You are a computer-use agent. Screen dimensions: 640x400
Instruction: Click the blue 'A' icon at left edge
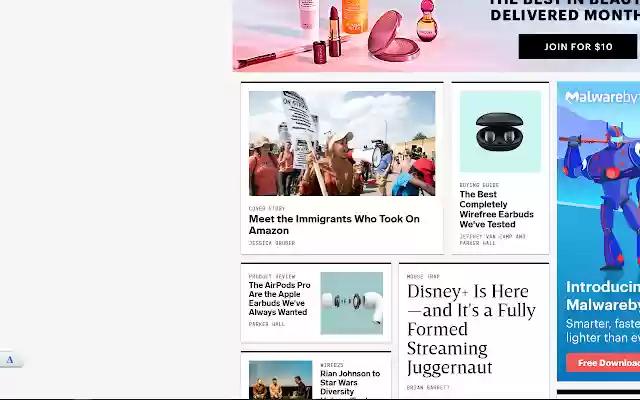10,360
